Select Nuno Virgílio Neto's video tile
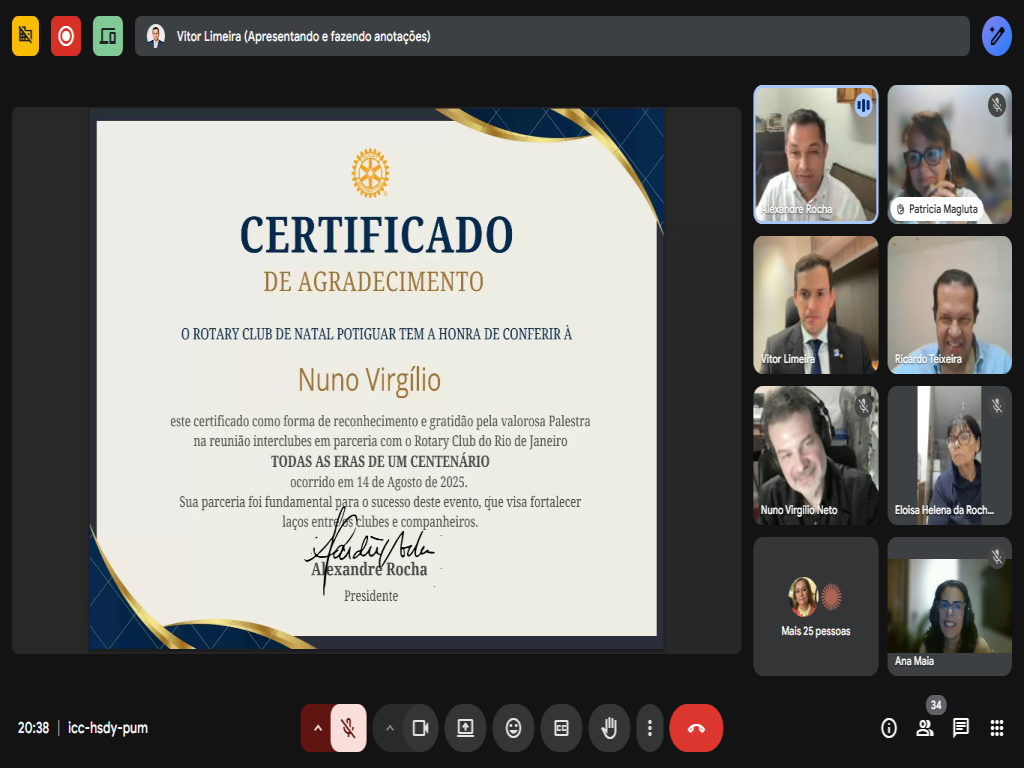Screen dimensions: 1024x768 tap(815, 455)
